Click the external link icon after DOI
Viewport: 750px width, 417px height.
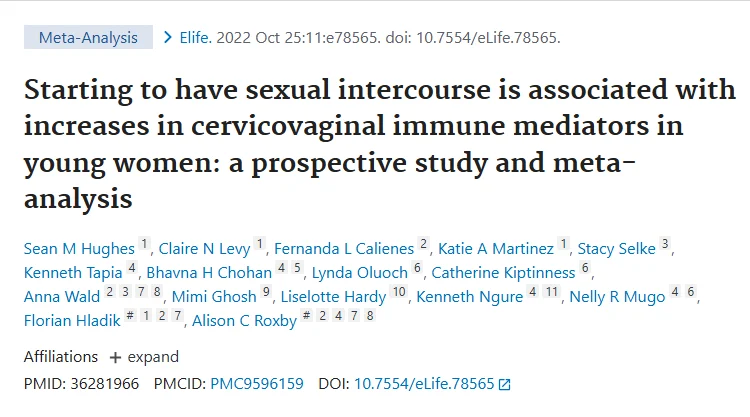tap(504, 383)
